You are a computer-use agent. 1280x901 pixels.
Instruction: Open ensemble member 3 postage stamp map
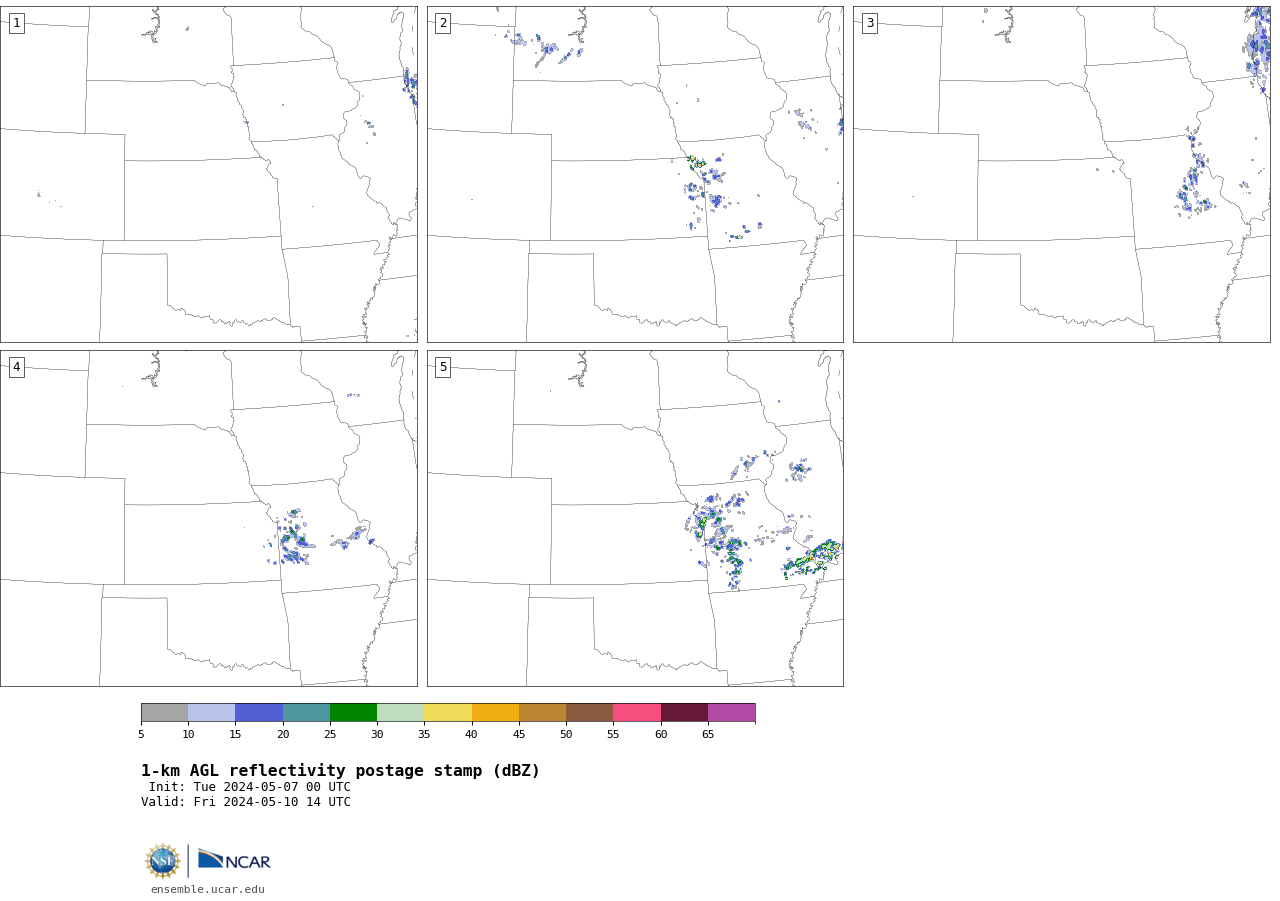coord(1061,174)
